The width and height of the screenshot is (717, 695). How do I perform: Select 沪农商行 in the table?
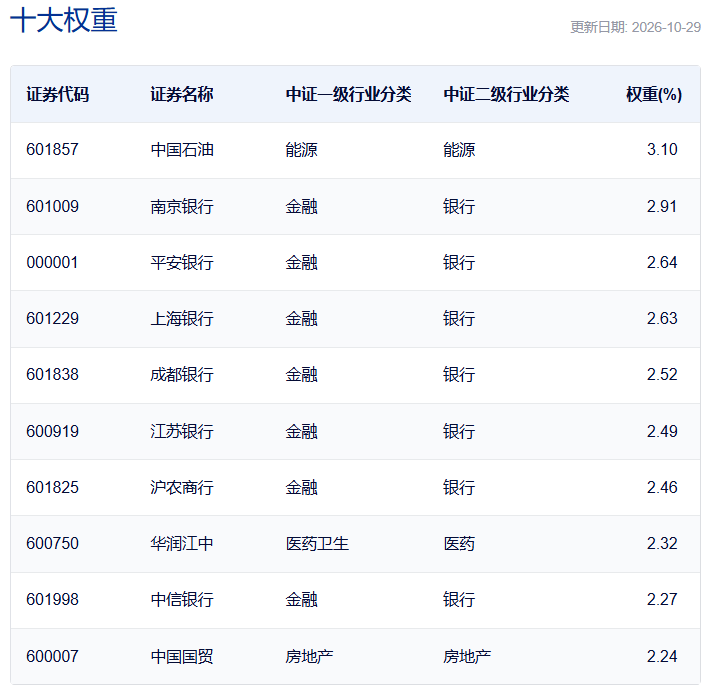(x=182, y=487)
